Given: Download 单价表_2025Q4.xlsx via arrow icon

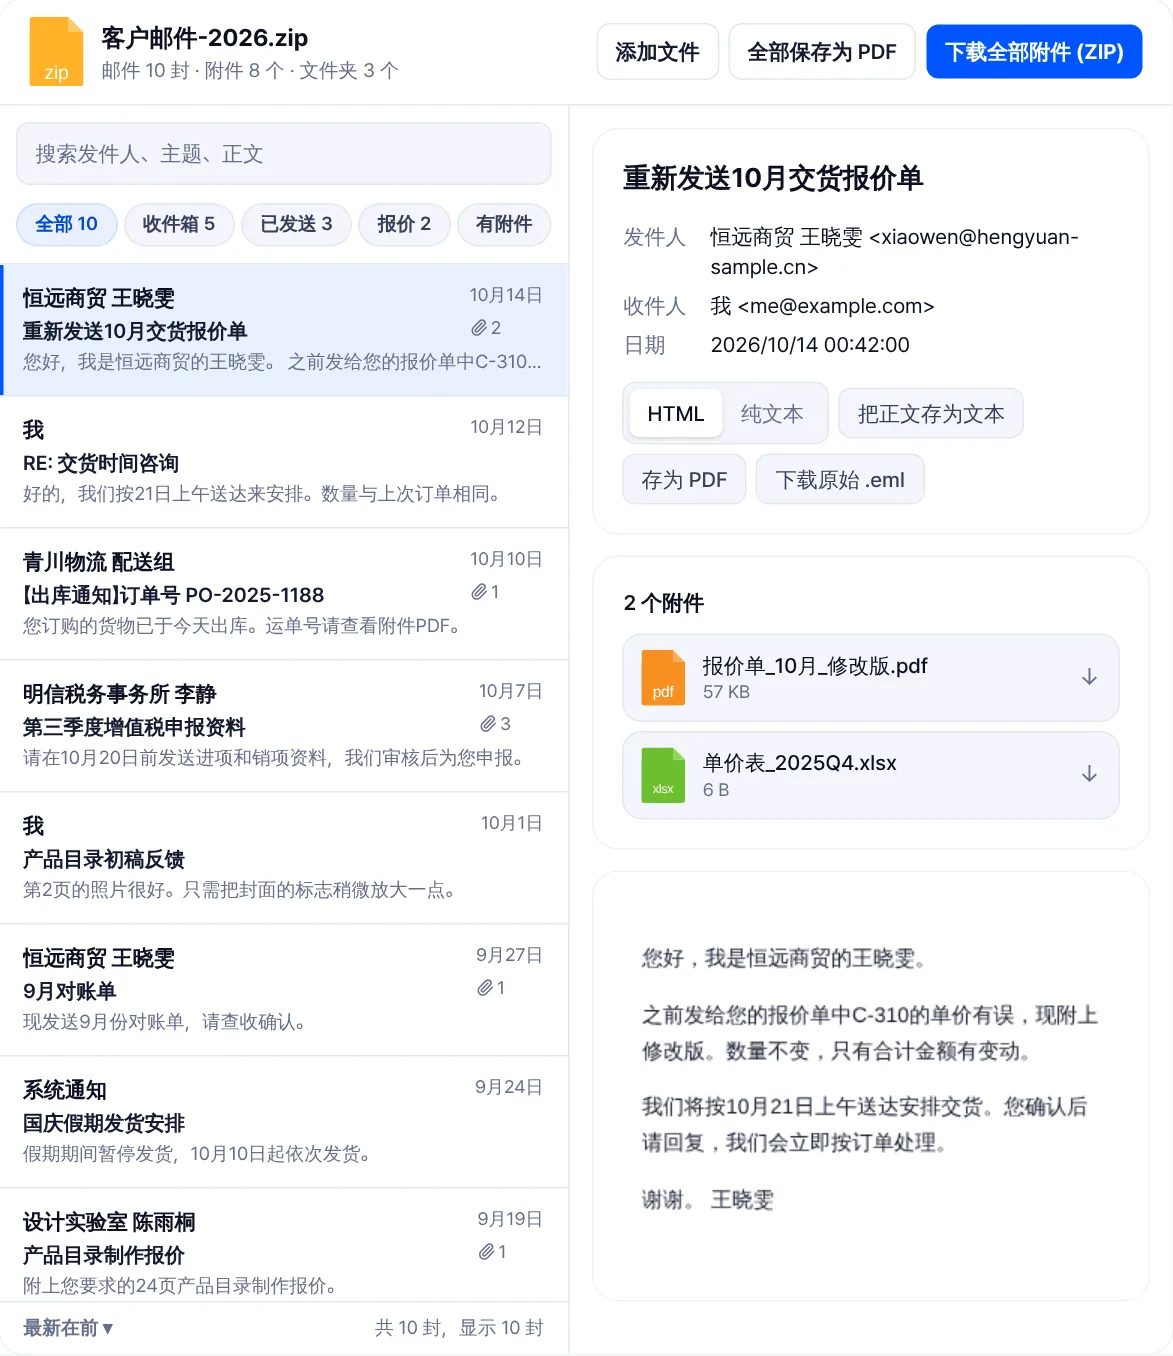Looking at the screenshot, I should (x=1089, y=774).
